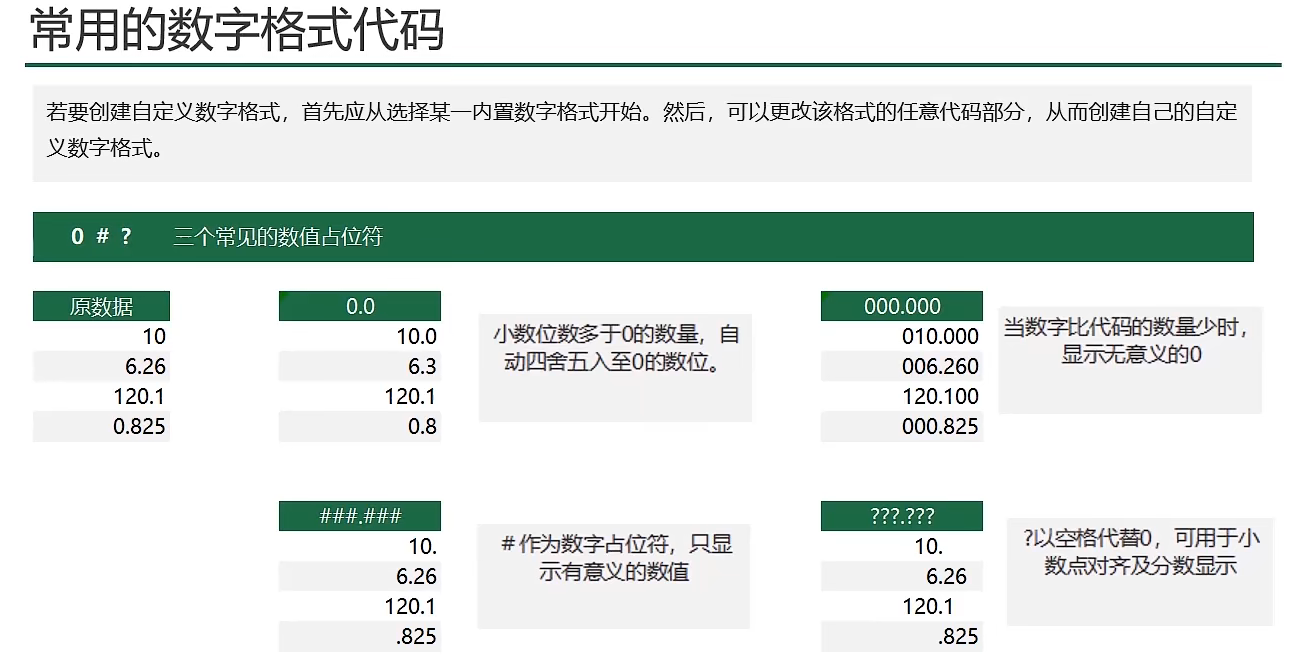This screenshot has width=1307, height=664.
Task: Click the 0.0 format code header
Action: (x=360, y=307)
